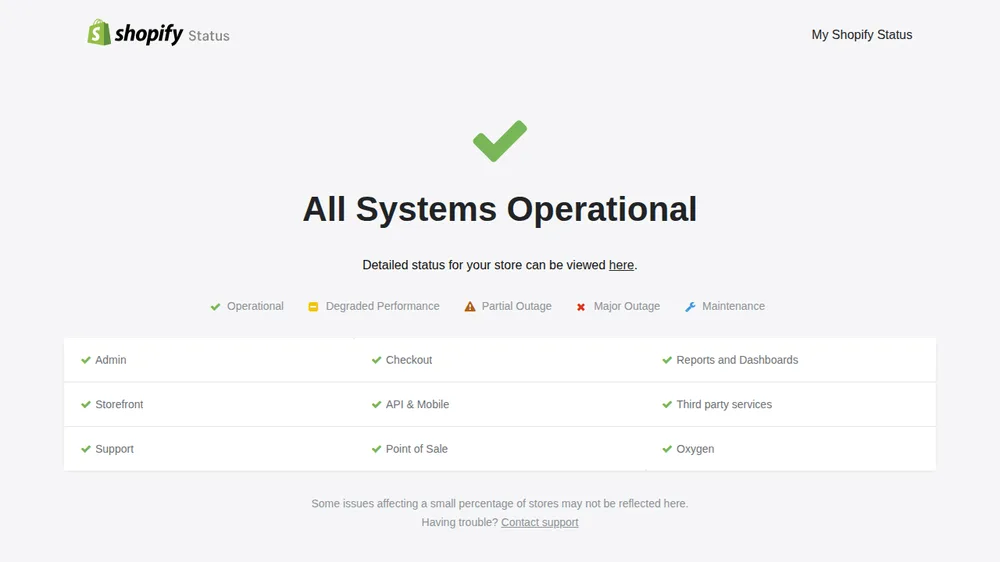Screen dimensions: 1000x562
Task: Open the My Shopify Status link
Action: pos(862,35)
